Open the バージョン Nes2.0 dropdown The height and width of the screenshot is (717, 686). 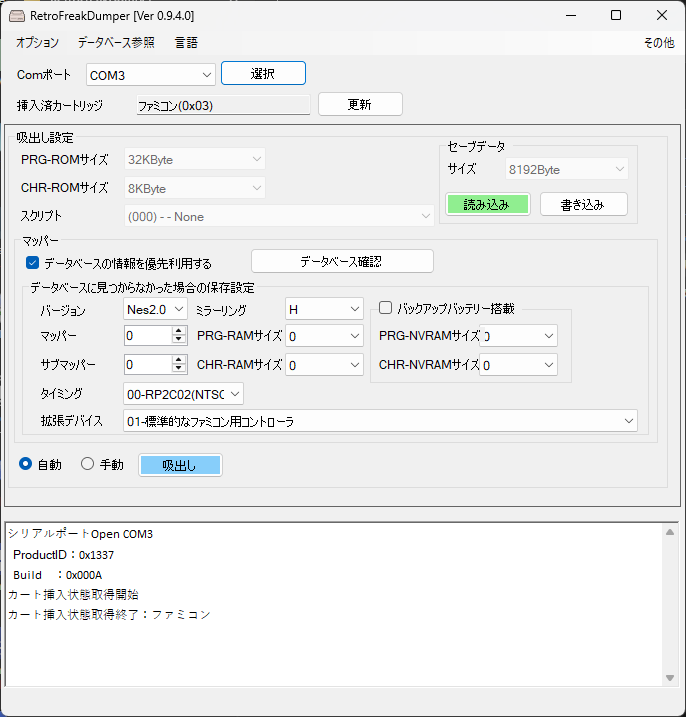point(155,309)
